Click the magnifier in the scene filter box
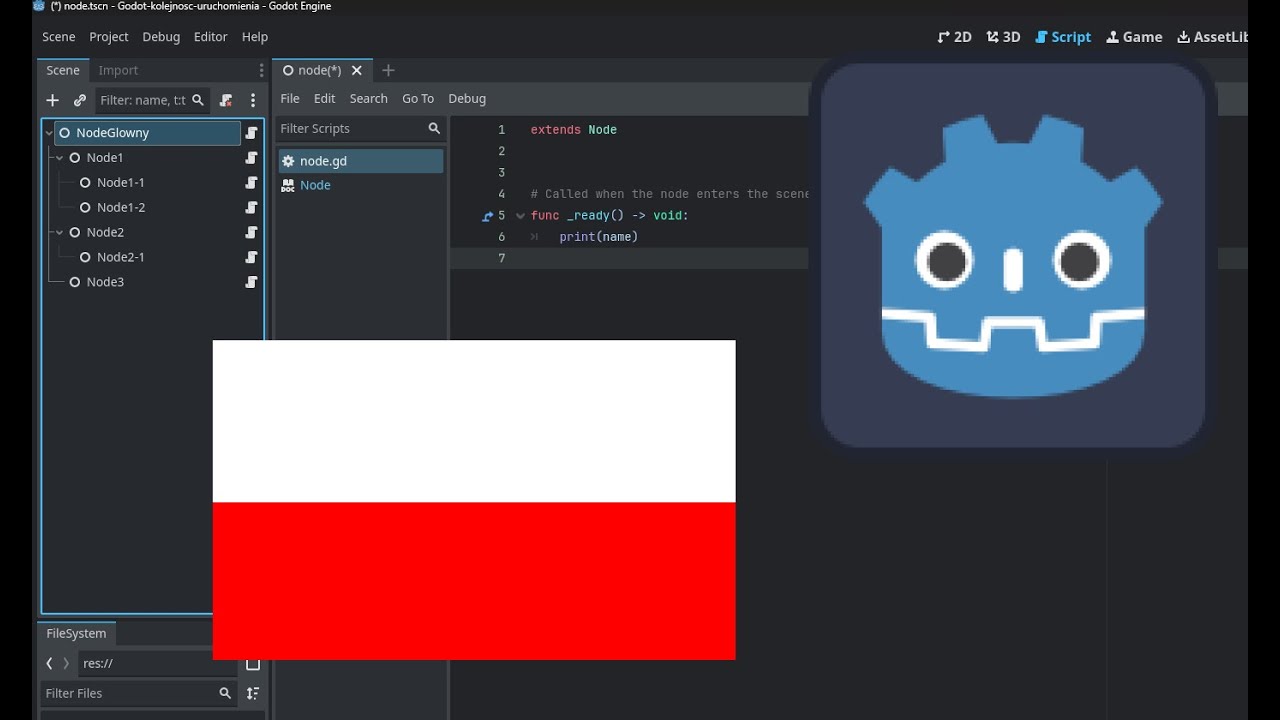This screenshot has width=1280, height=720. (x=198, y=100)
